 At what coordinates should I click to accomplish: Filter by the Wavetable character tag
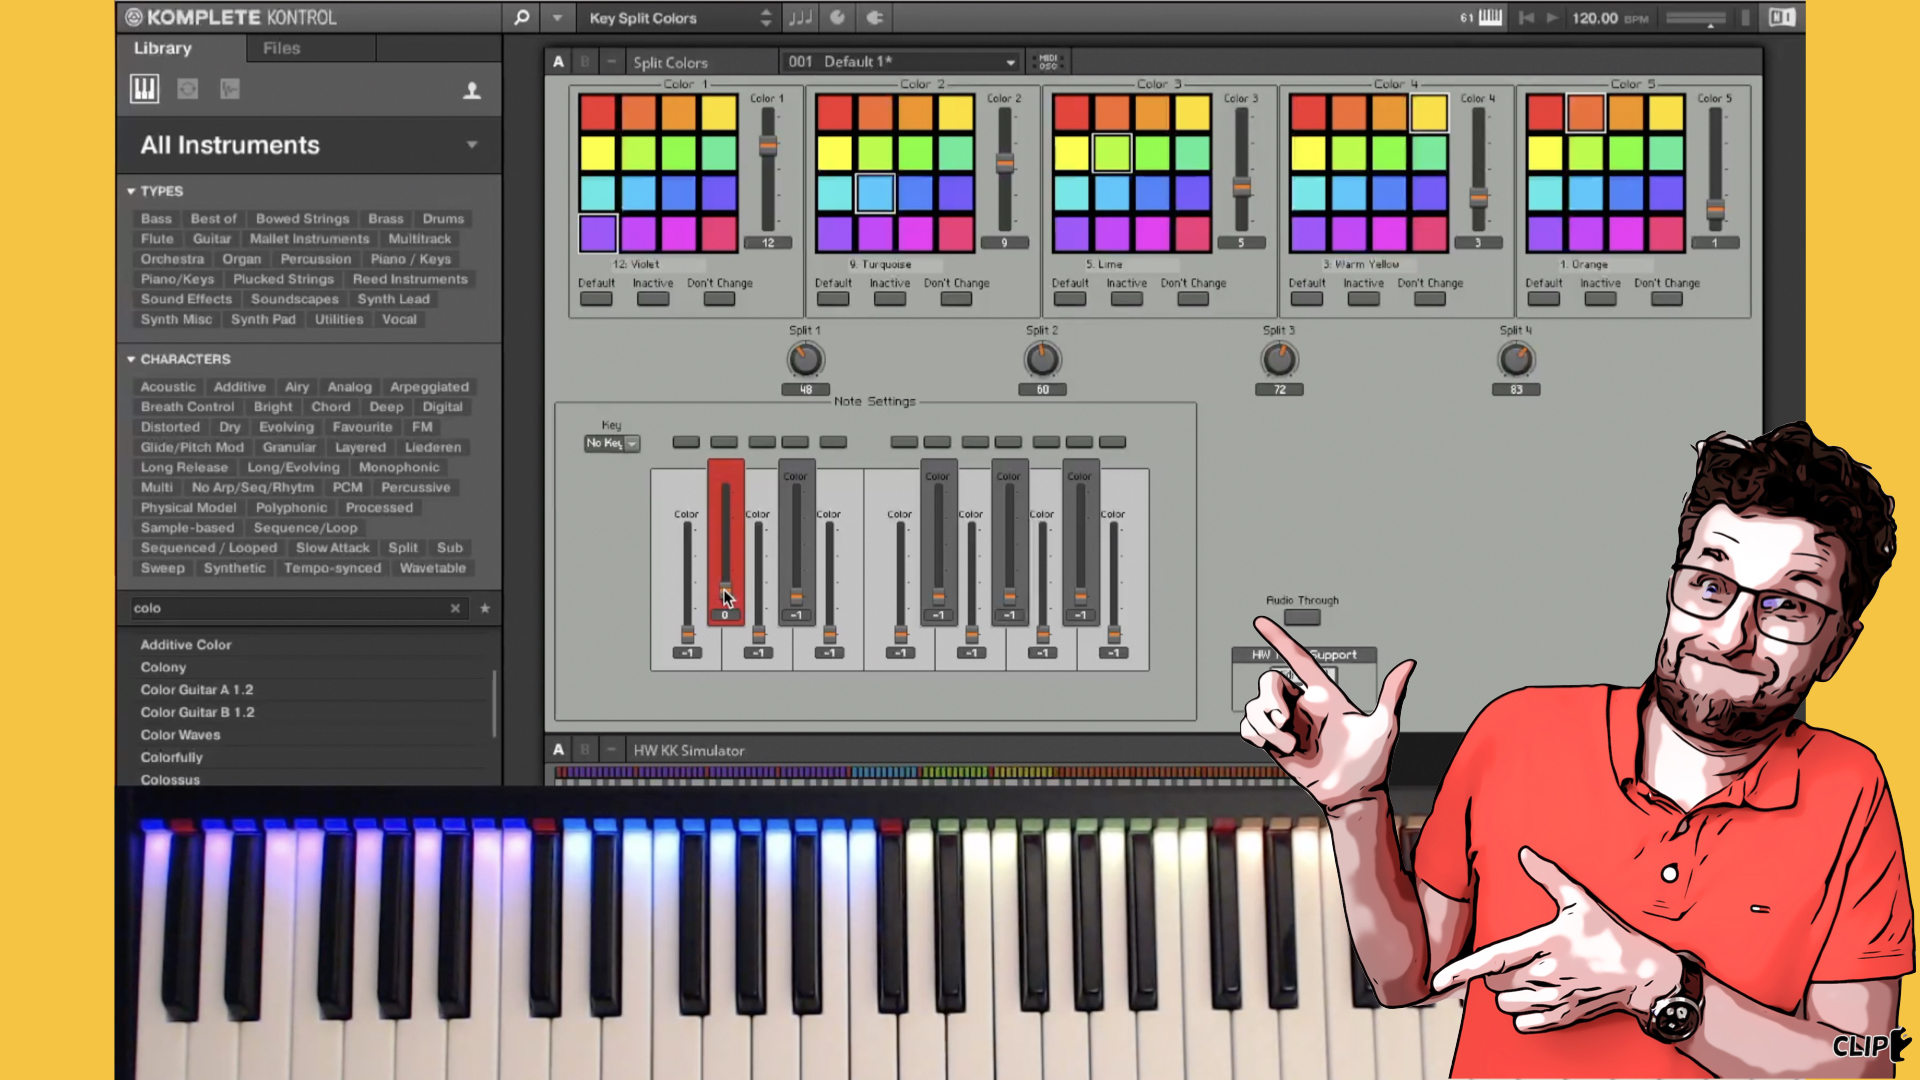pyautogui.click(x=433, y=568)
